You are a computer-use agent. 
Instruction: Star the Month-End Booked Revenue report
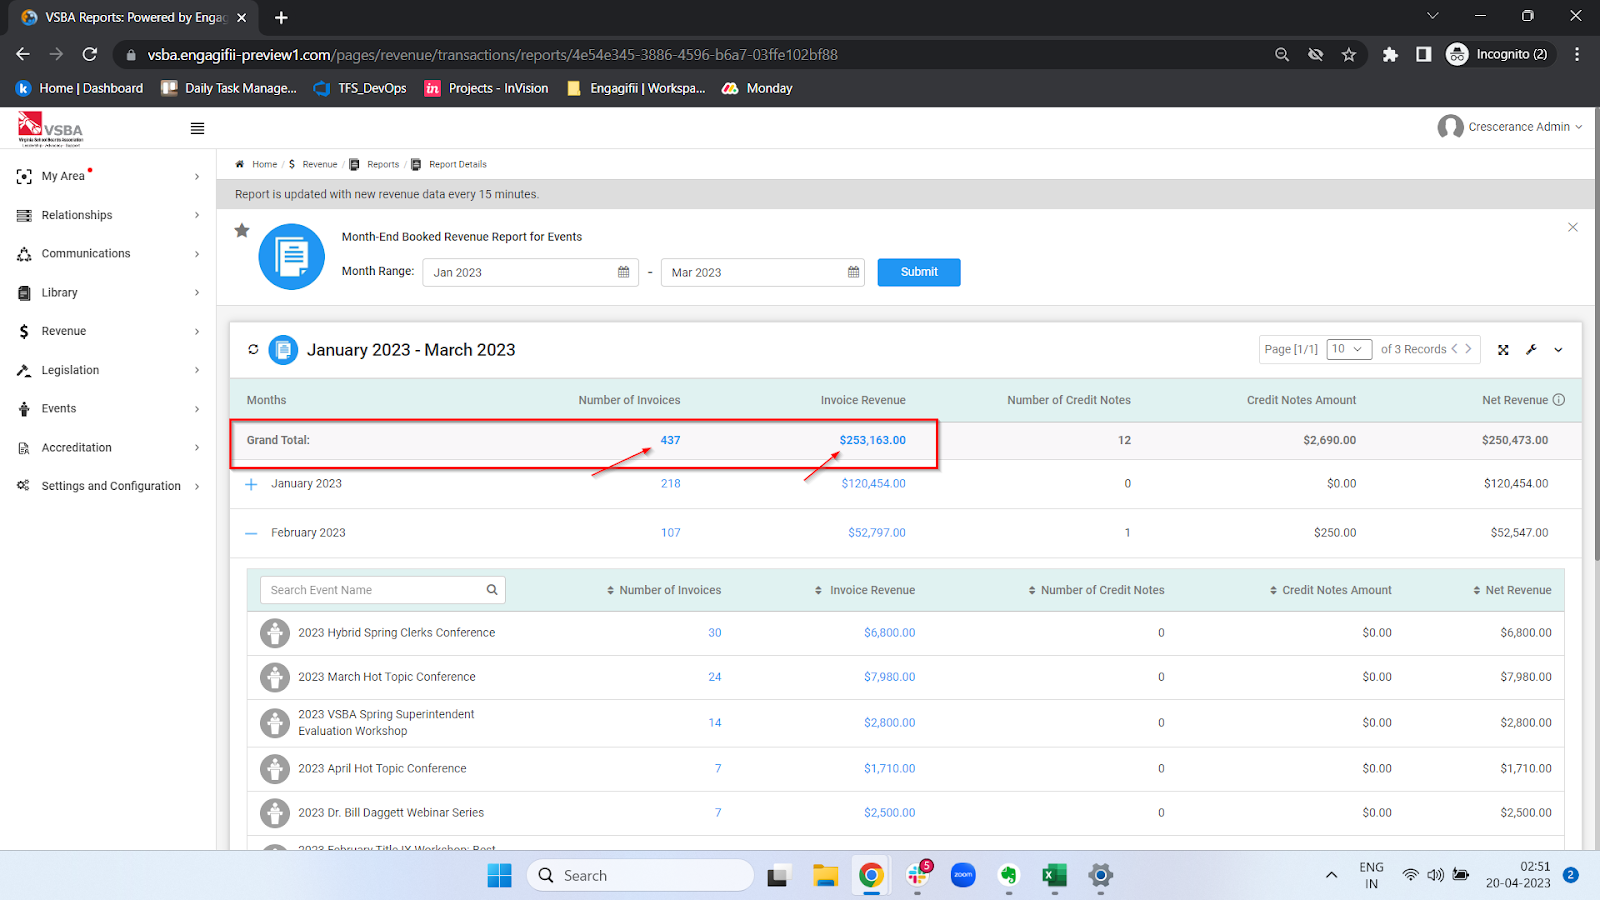pyautogui.click(x=241, y=230)
